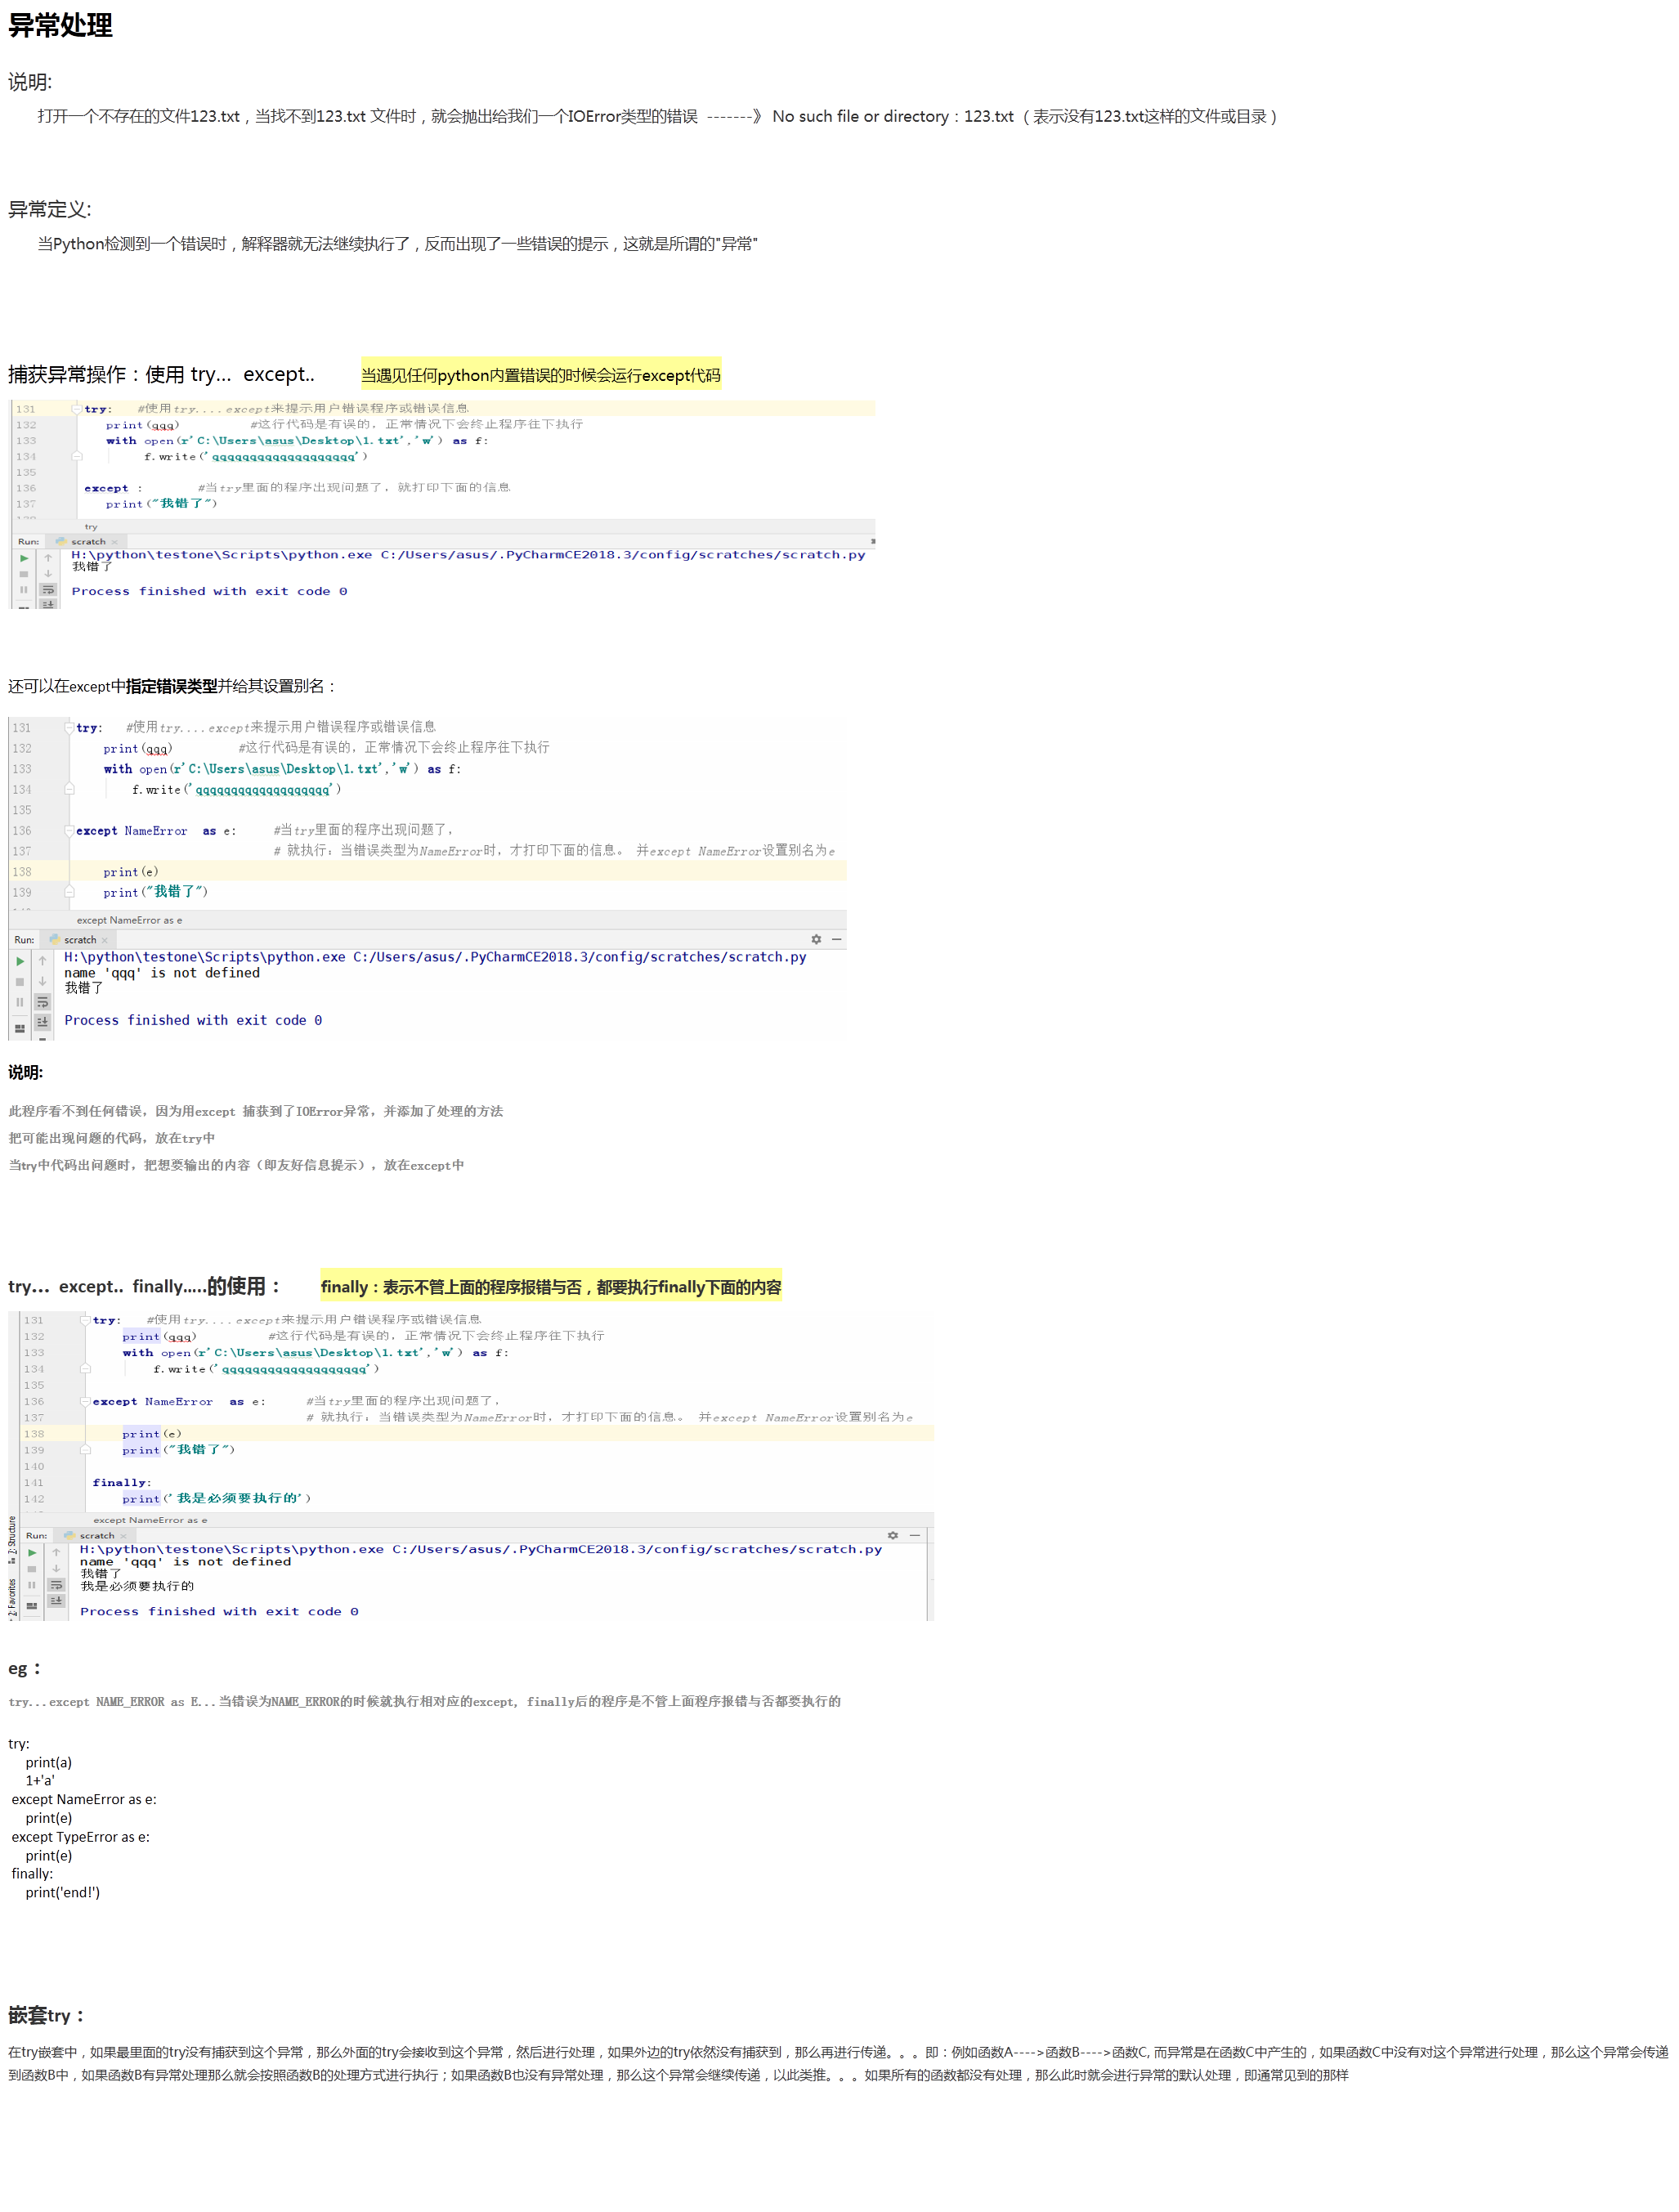Click the Stop icon in the middle Run panel
Viewport: 1679px width, 2212px height.
click(x=20, y=982)
